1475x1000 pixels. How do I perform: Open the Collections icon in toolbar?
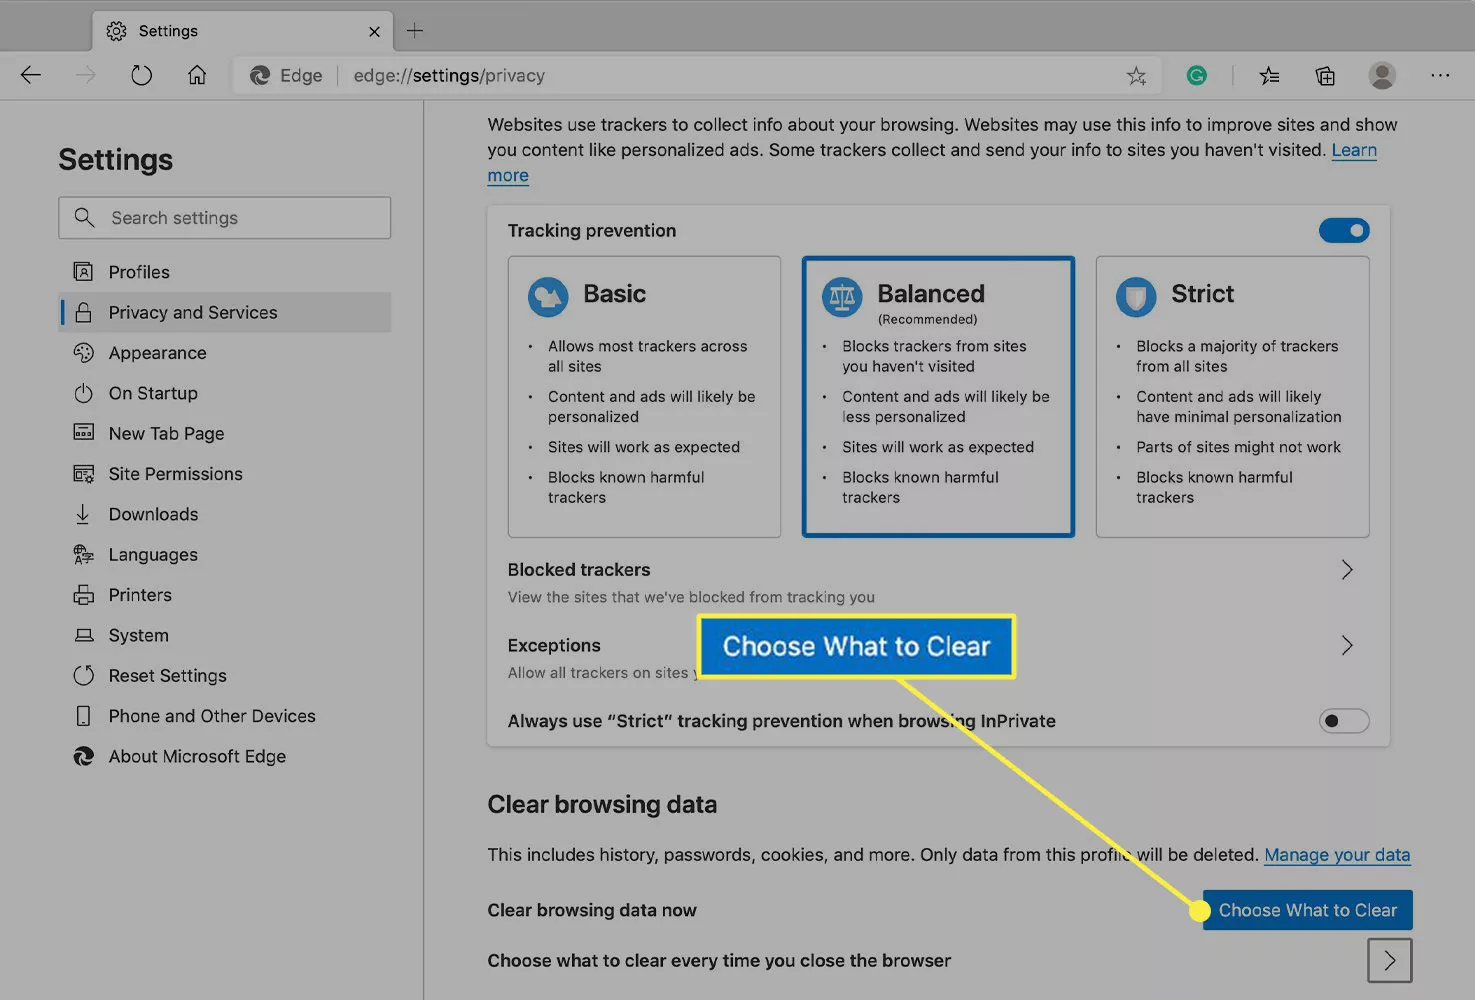click(1325, 76)
